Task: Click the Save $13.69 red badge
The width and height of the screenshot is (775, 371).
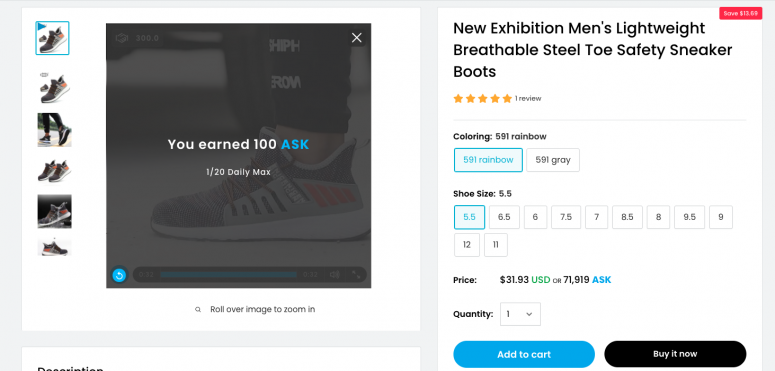Action: click(740, 13)
